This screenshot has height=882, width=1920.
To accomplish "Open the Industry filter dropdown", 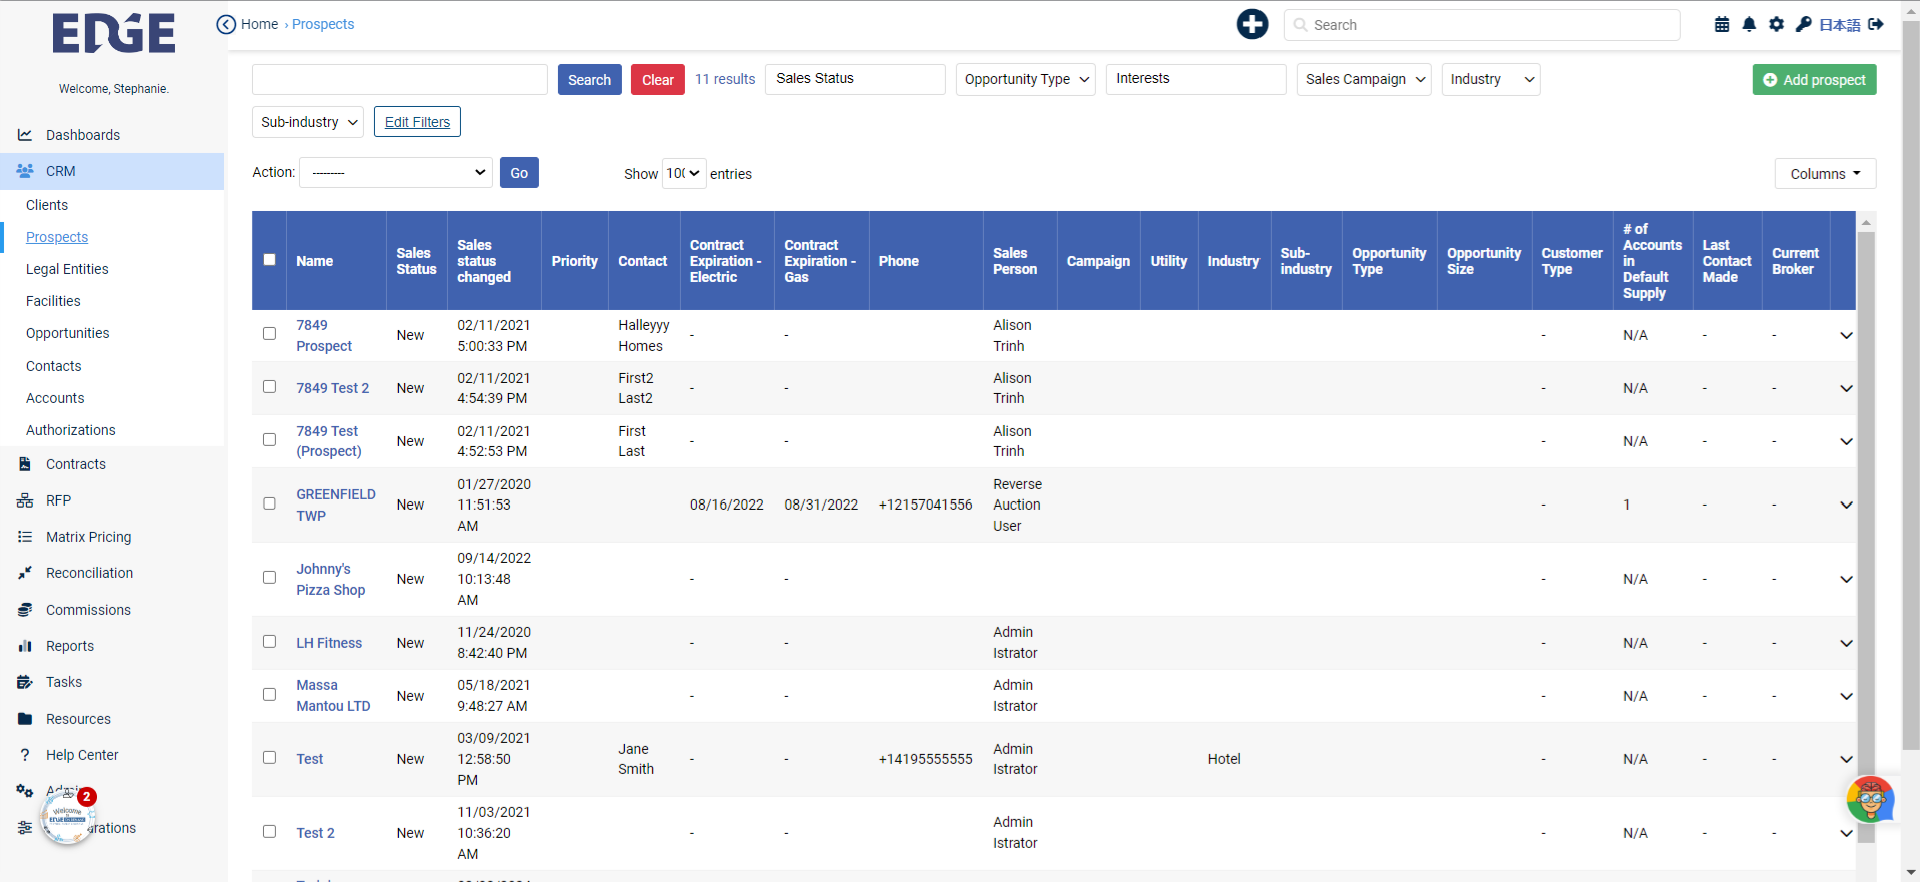I will click(x=1491, y=79).
